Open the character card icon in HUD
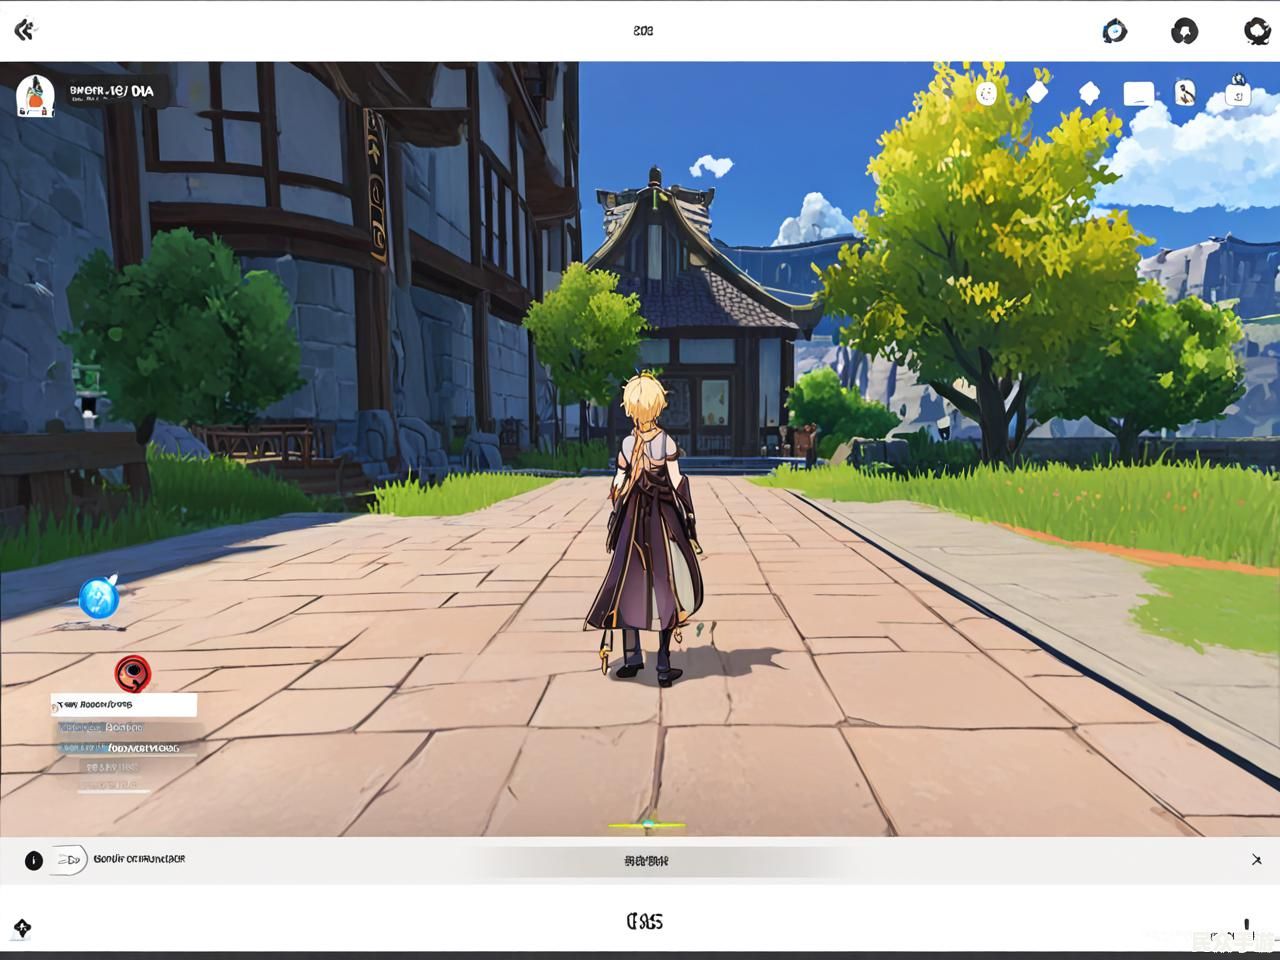The image size is (1280, 960). [1185, 93]
